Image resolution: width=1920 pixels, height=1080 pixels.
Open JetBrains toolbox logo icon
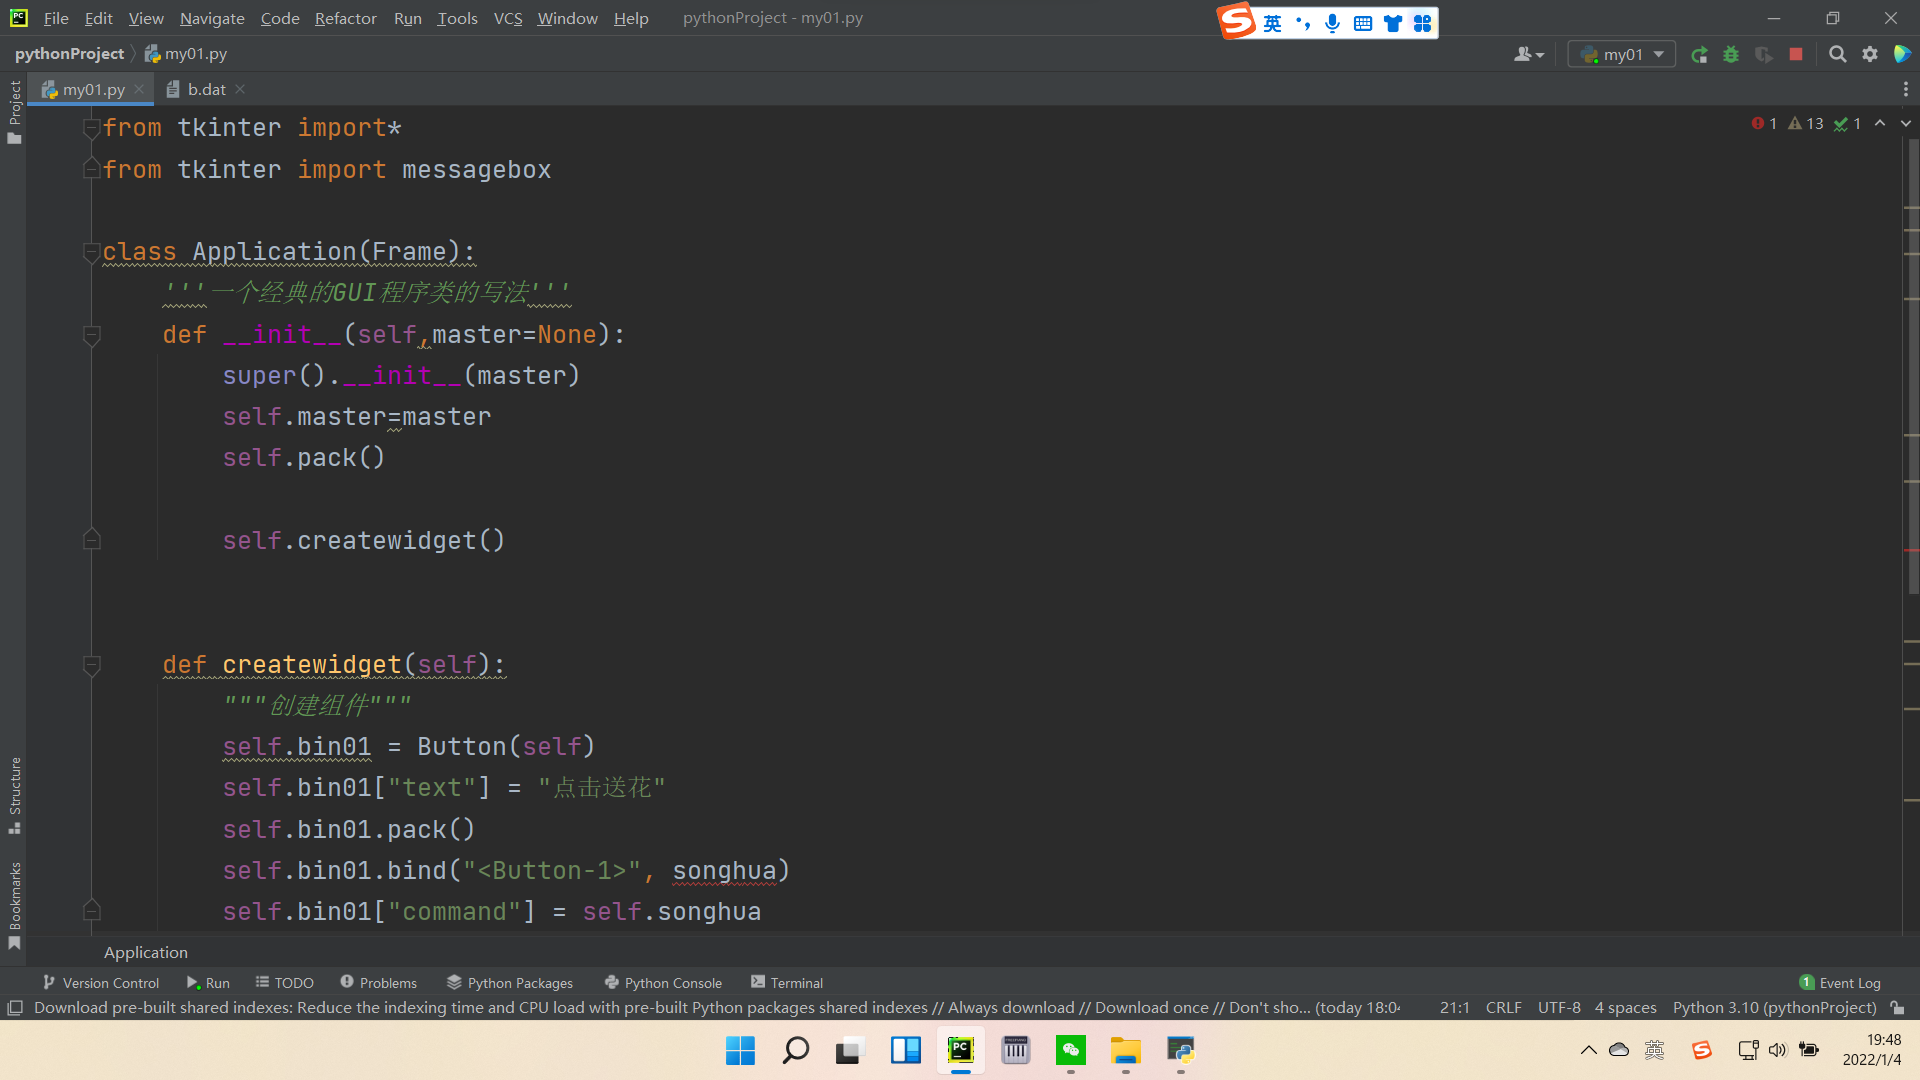pyautogui.click(x=1902, y=55)
